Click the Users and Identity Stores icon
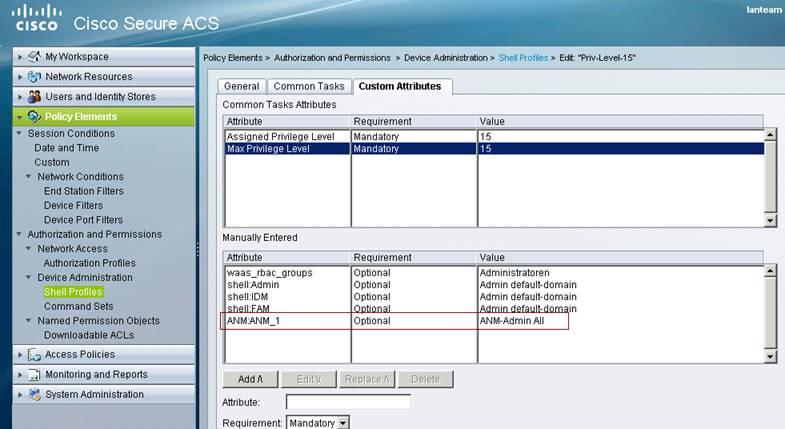This screenshot has width=785, height=429. (x=34, y=97)
